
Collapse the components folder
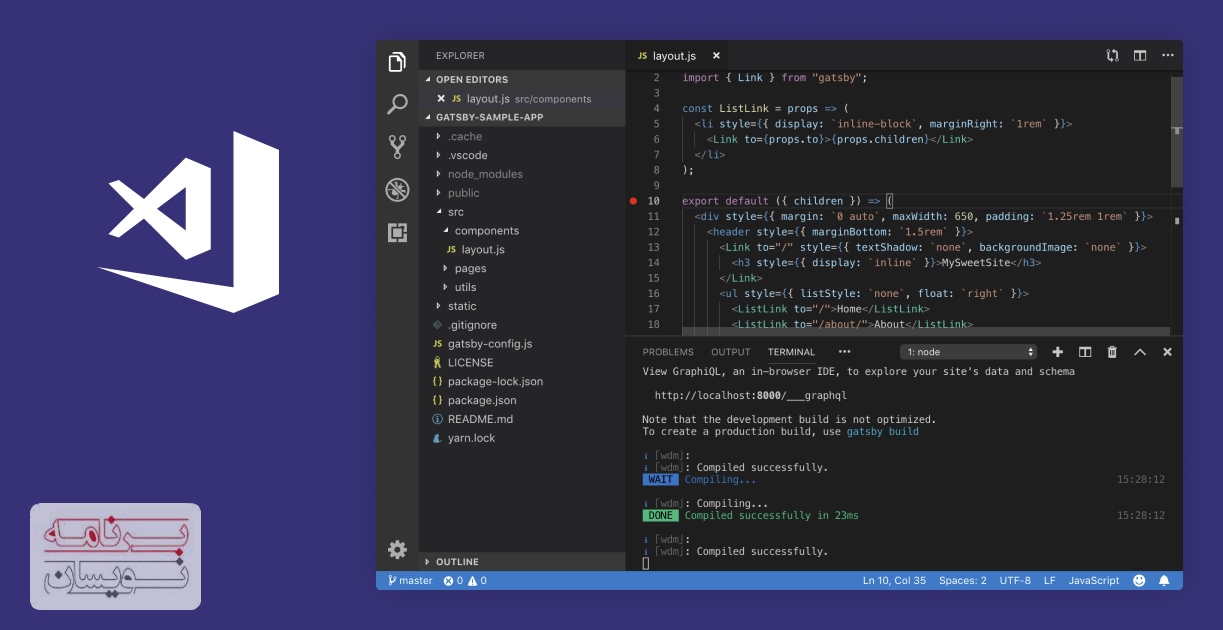coord(522,231)
